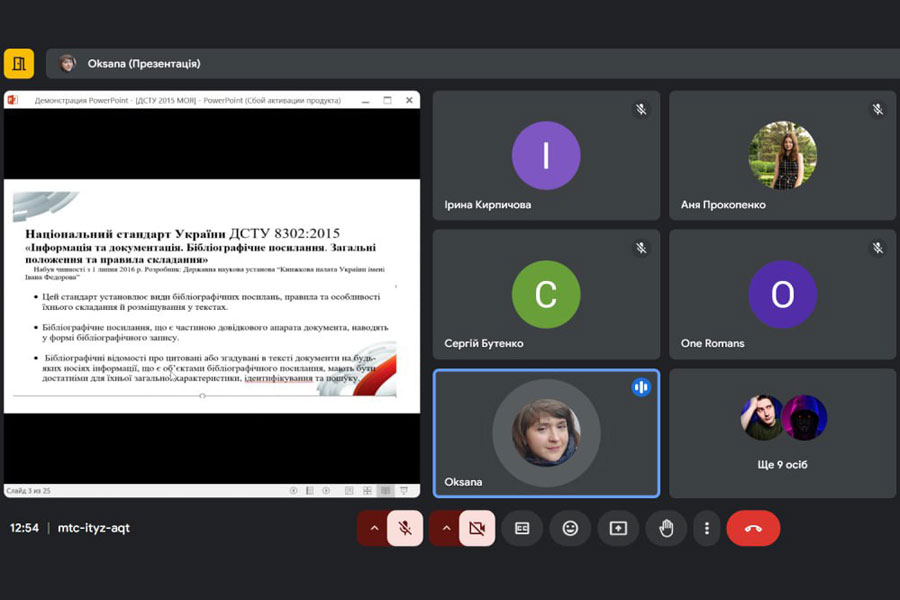
Task: Open the 'Ще 9 осіб' participants tile
Action: pos(783,433)
